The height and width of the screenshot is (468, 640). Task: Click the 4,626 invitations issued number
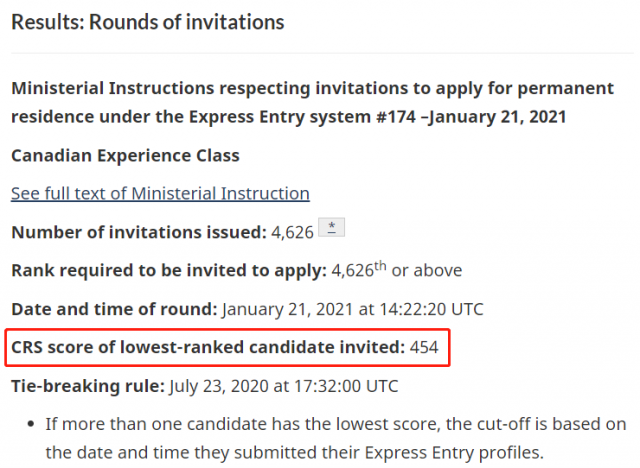pyautogui.click(x=292, y=233)
